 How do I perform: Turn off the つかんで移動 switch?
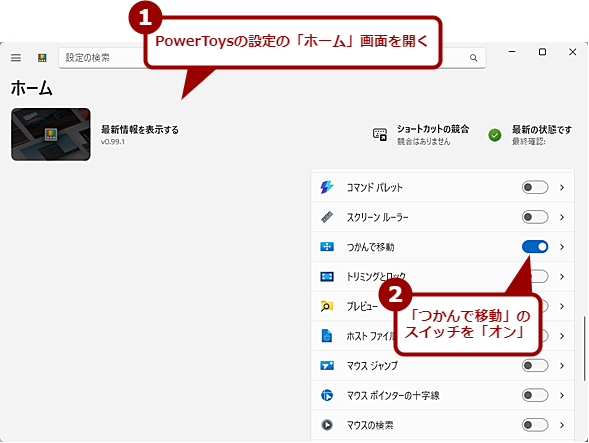coord(535,246)
